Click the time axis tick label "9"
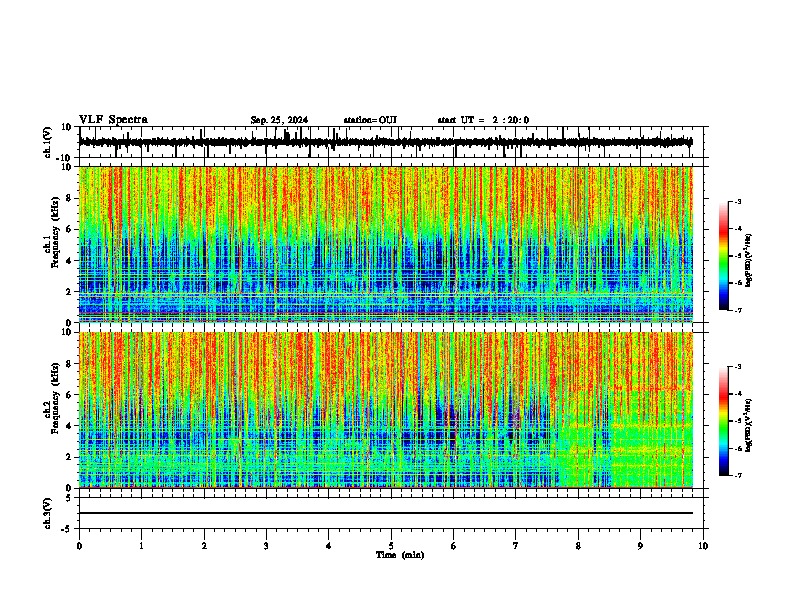The height and width of the screenshot is (612, 792). coord(640,546)
